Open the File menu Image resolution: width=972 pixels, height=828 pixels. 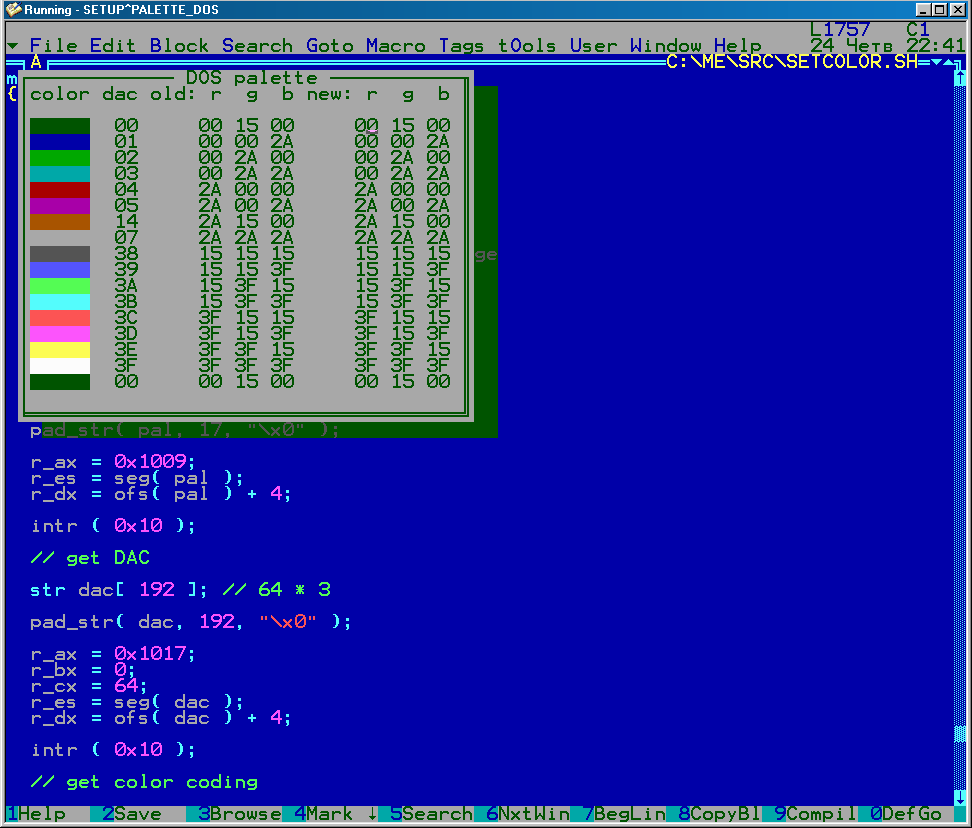pos(53,46)
